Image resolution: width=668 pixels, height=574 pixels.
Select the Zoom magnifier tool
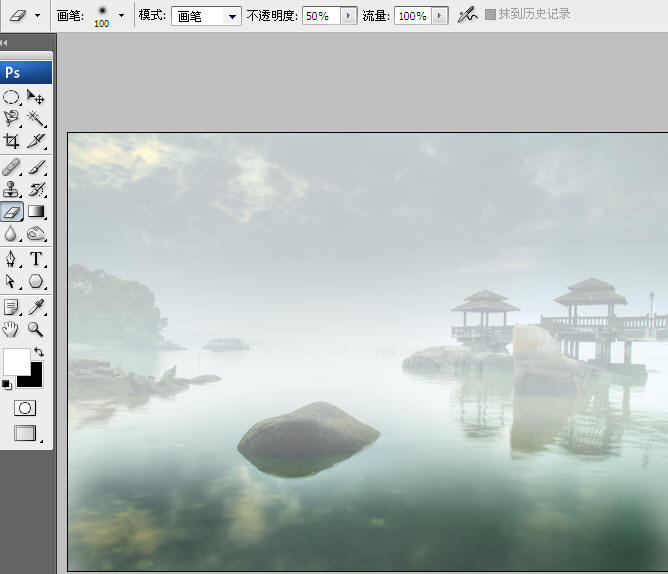pos(37,329)
